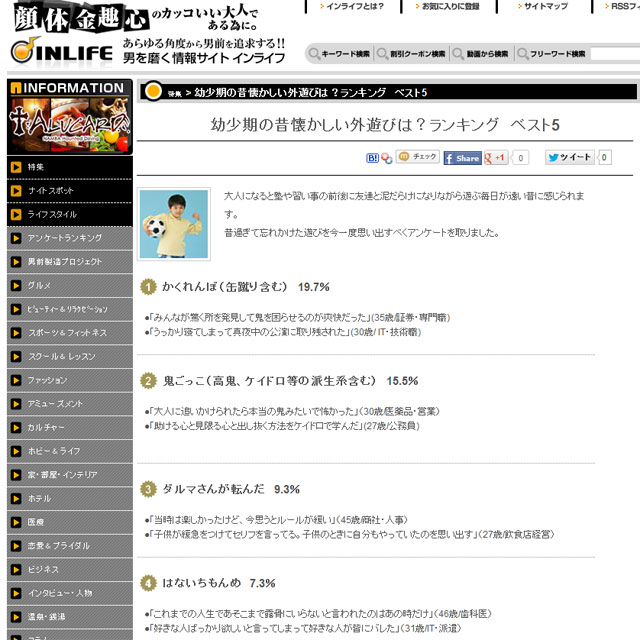Click the Alucard restaurant banner image
Image resolution: width=640 pixels, height=640 pixels.
click(x=68, y=125)
